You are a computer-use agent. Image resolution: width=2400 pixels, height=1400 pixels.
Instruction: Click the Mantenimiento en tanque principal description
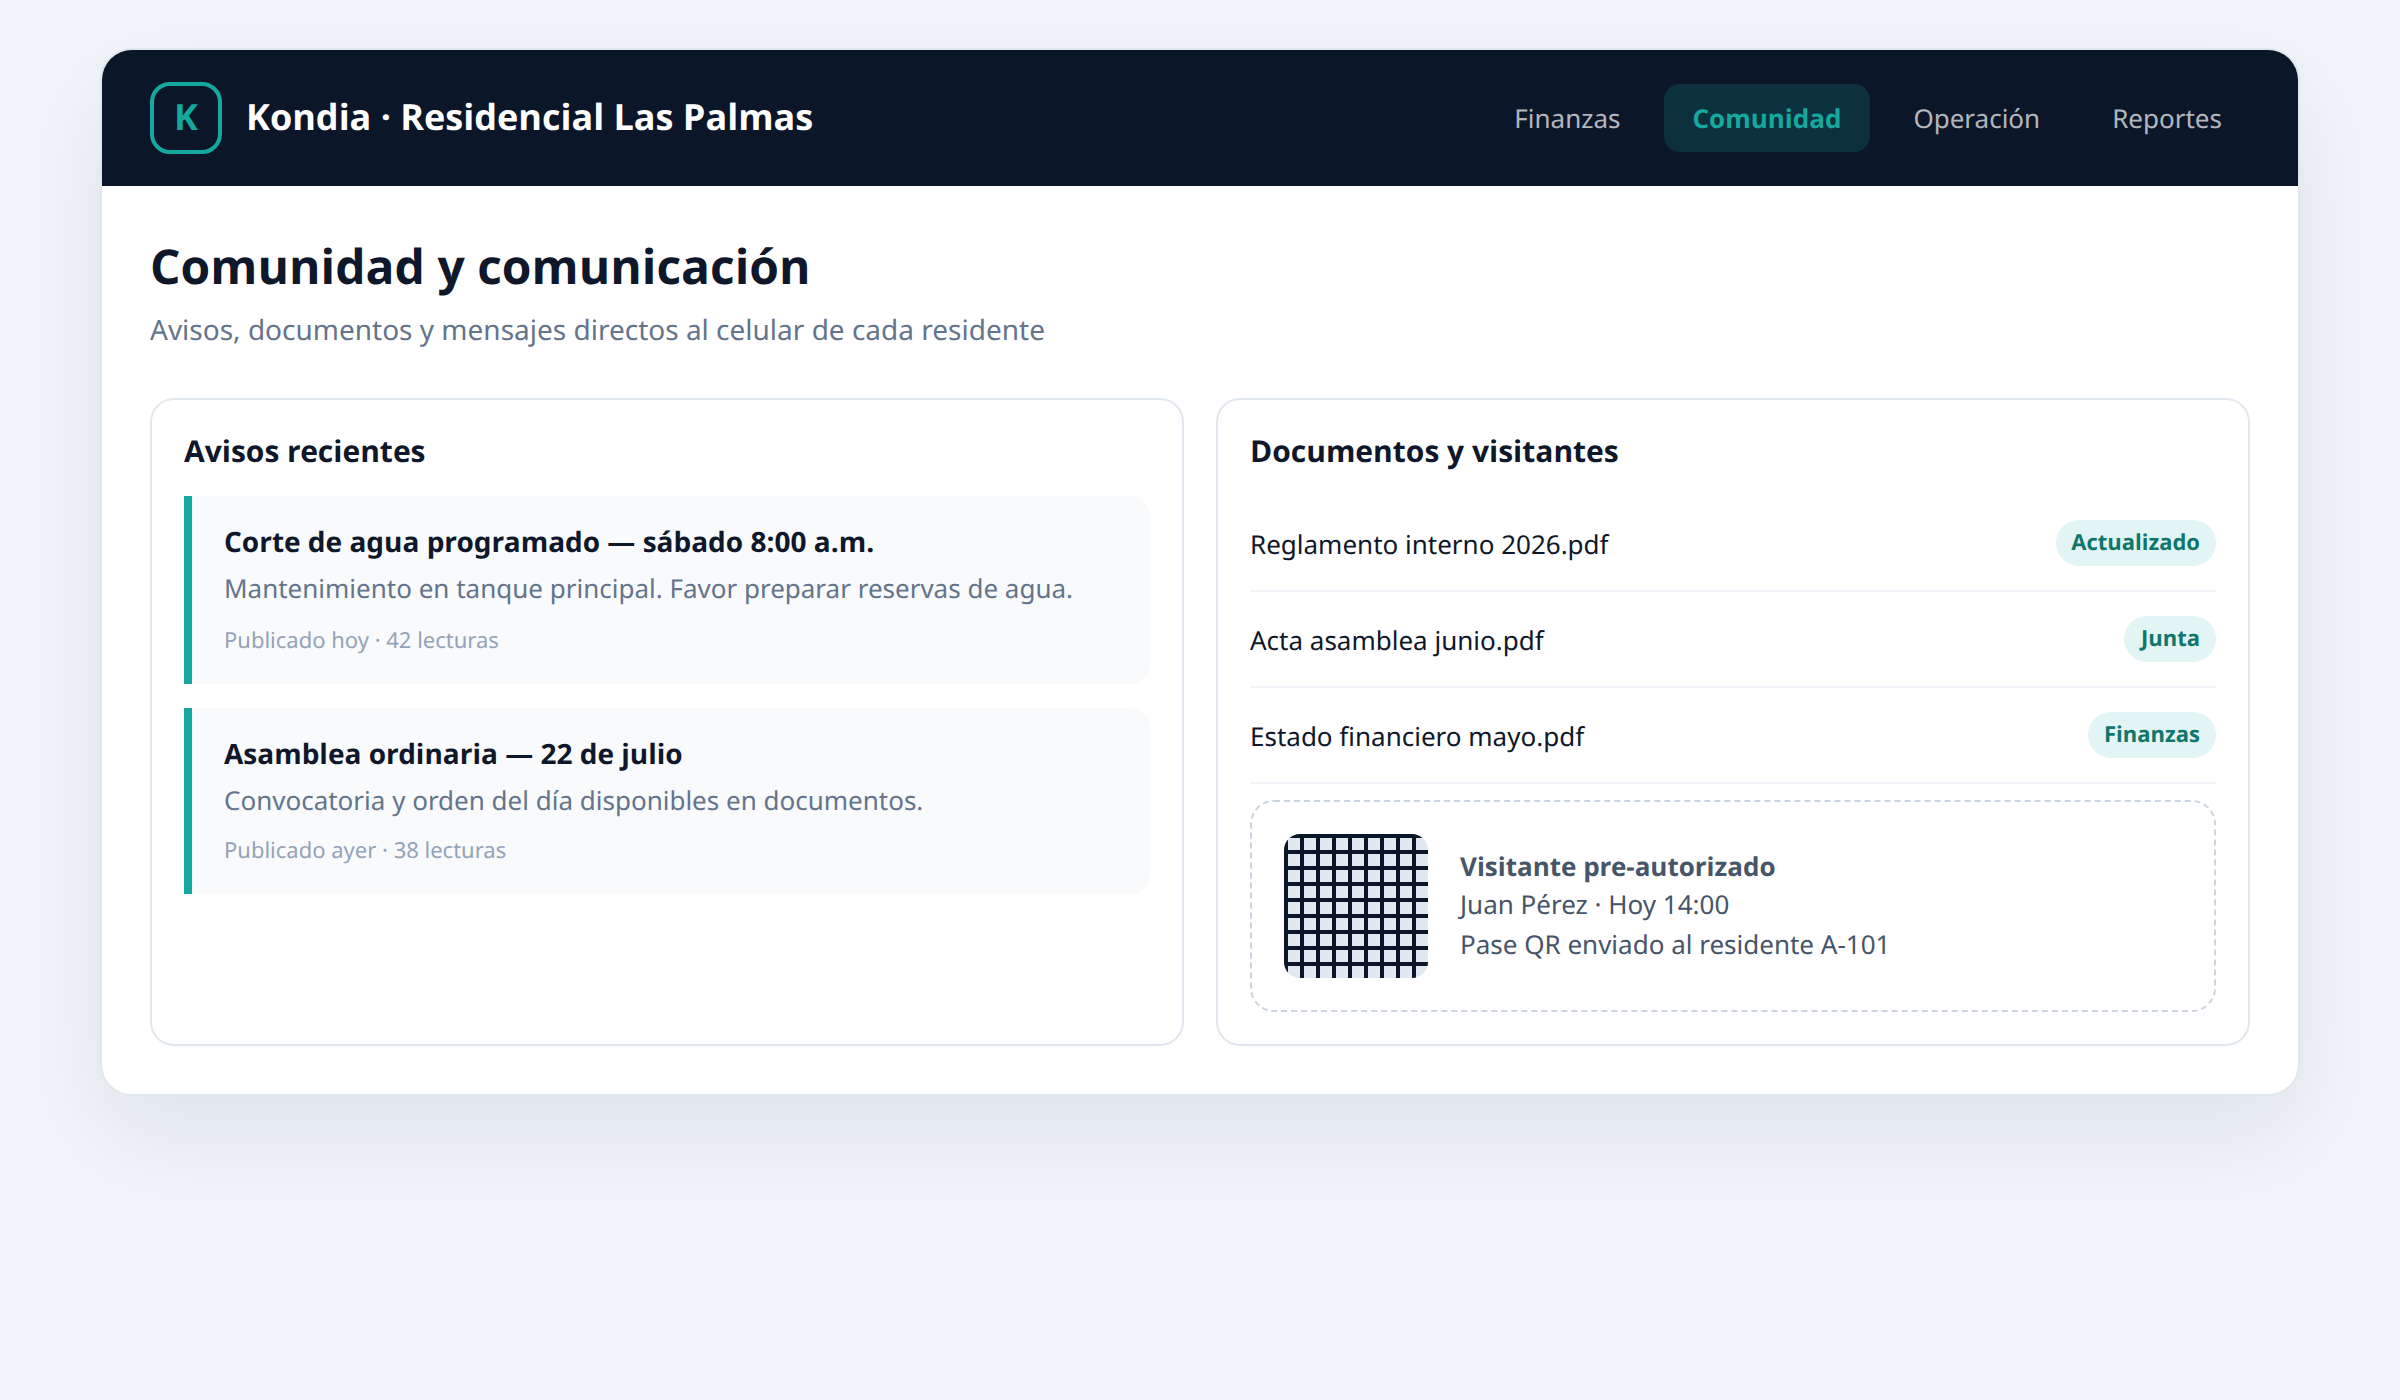point(648,589)
